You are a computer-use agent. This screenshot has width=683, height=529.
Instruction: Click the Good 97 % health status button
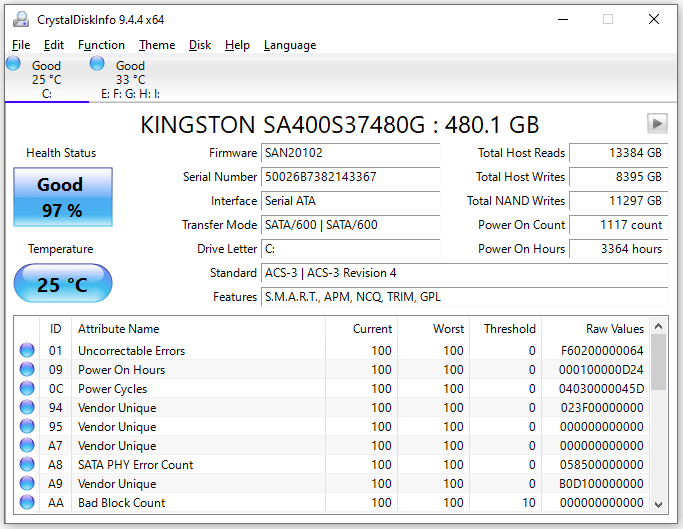62,197
